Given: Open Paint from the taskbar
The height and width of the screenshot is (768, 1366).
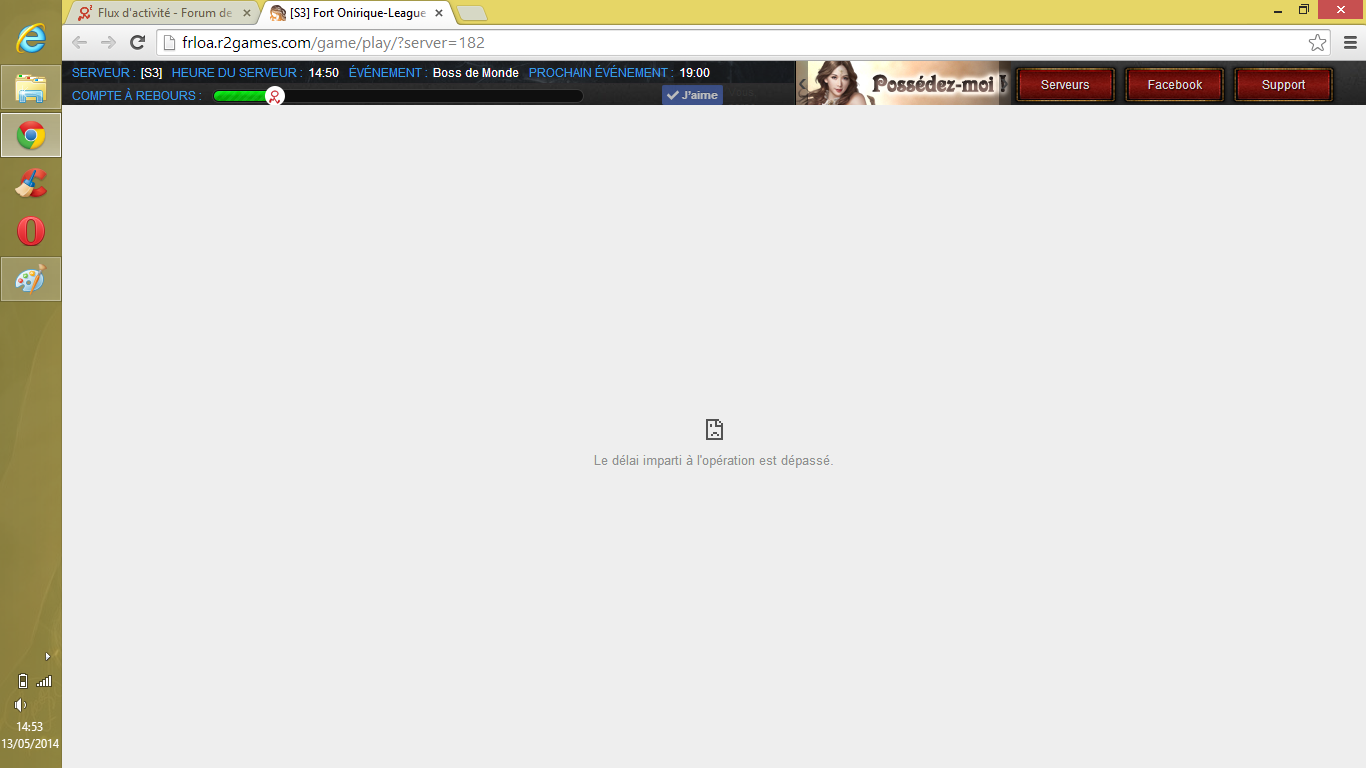Looking at the screenshot, I should (31, 279).
